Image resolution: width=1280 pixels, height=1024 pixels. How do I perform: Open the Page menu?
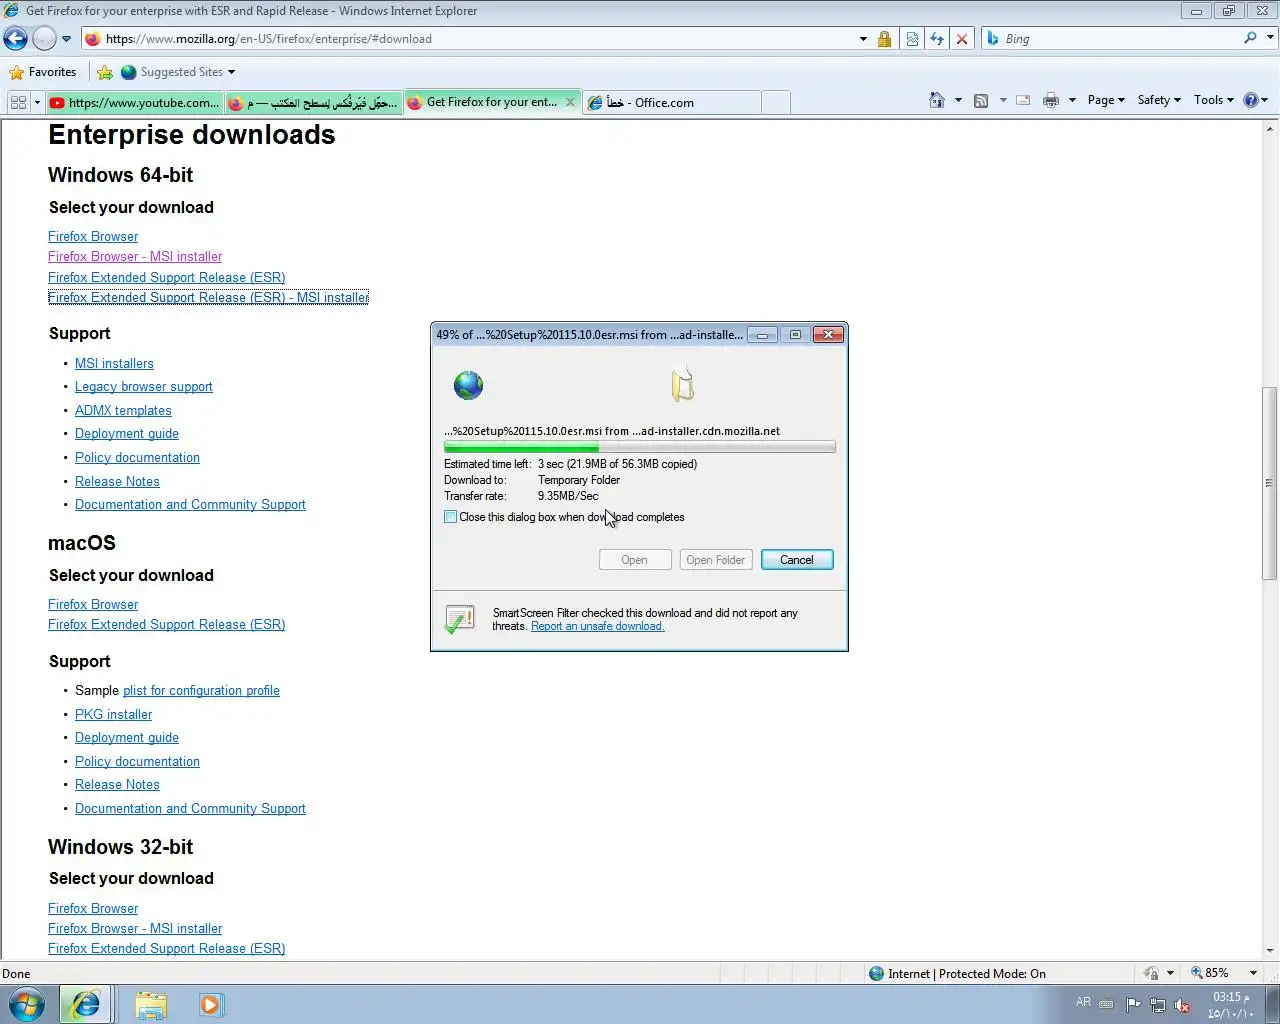(1106, 100)
